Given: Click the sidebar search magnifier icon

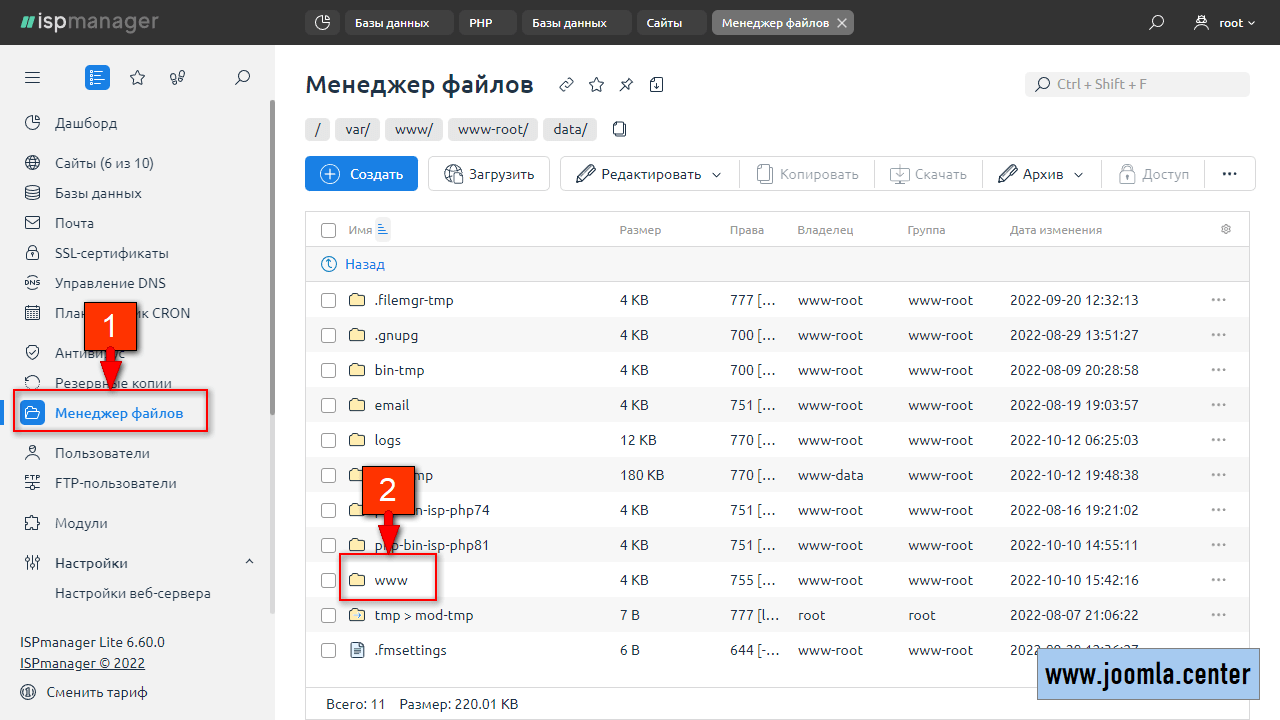Looking at the screenshot, I should click(242, 77).
